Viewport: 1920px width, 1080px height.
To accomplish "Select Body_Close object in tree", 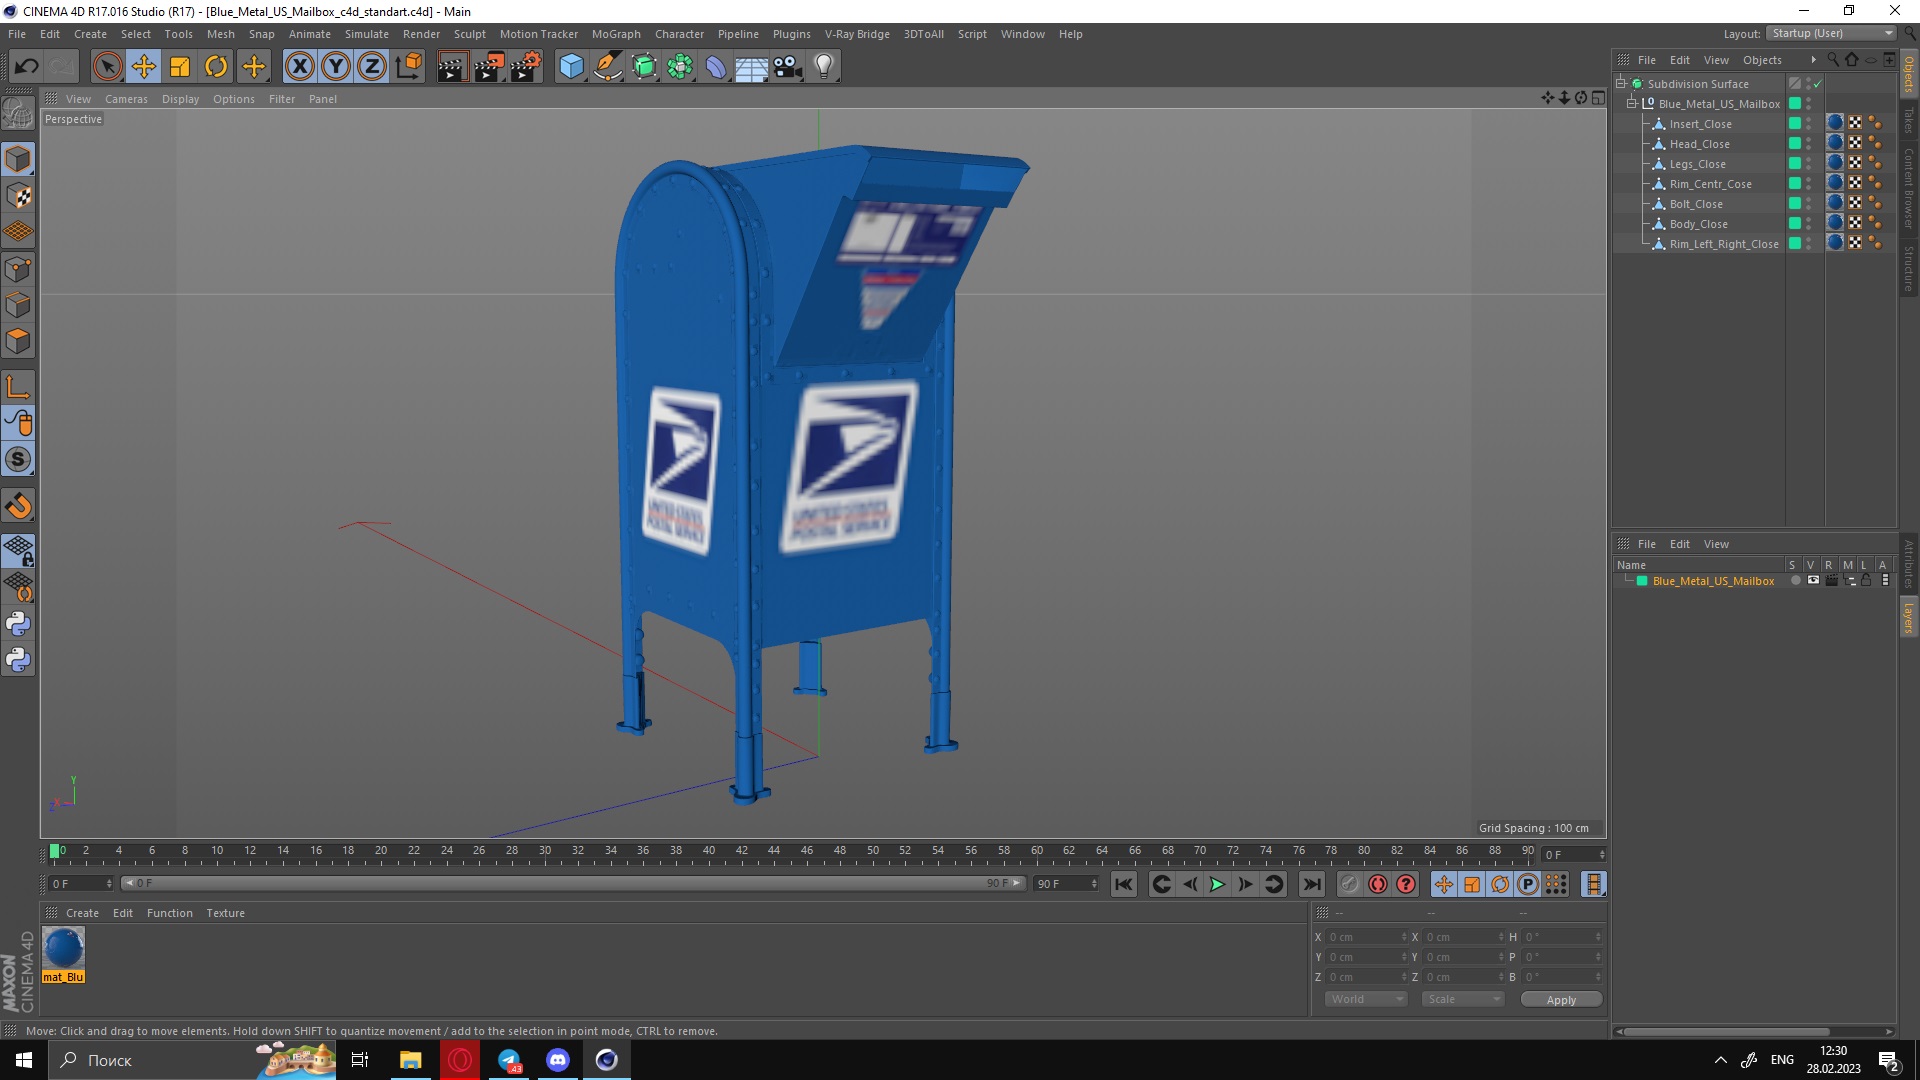I will [x=1698, y=224].
